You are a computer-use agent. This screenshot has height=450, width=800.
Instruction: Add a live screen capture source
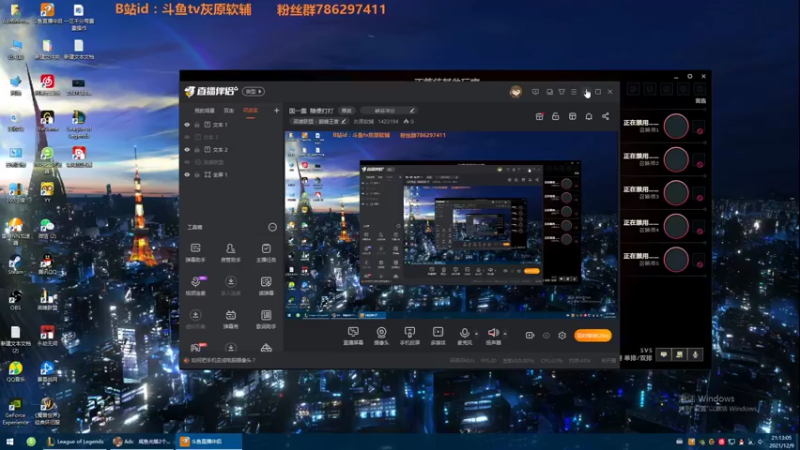coord(353,336)
